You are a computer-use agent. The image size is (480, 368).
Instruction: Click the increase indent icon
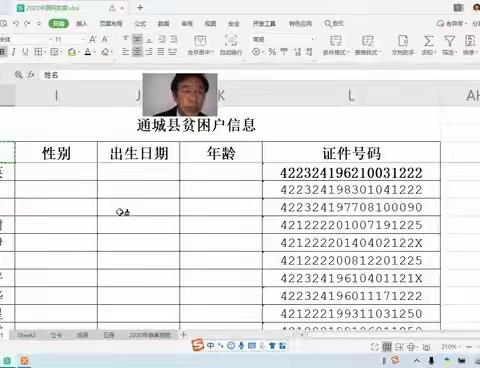(173, 39)
